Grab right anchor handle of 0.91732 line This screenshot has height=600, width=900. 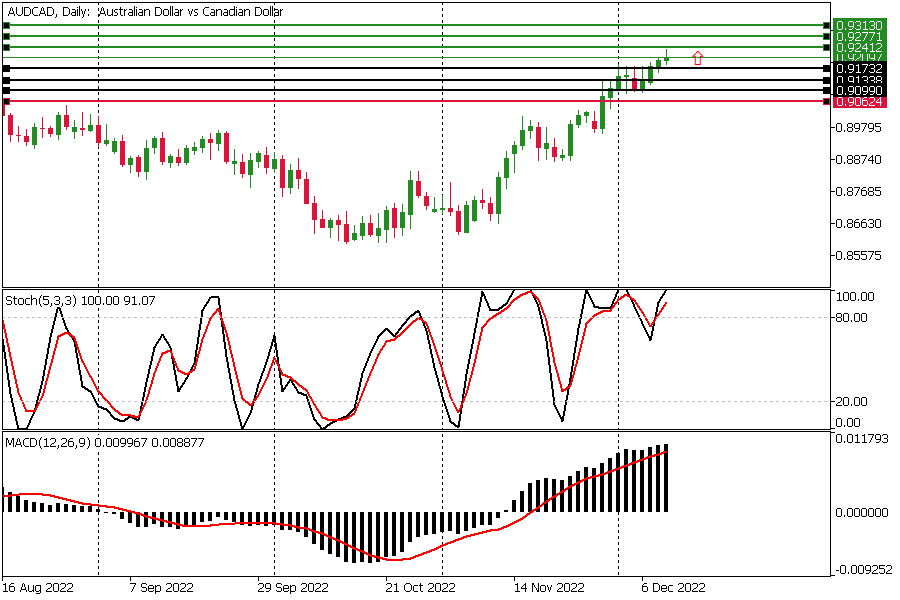click(x=827, y=68)
